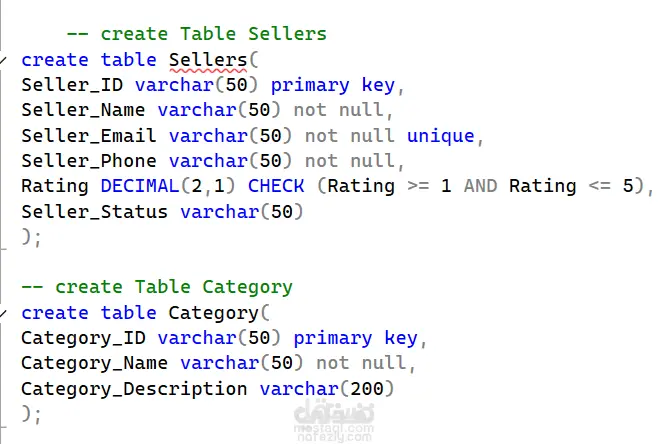Click varchar(200) on the Category_Description line
Screen dimensions: 669x444
click(327, 389)
